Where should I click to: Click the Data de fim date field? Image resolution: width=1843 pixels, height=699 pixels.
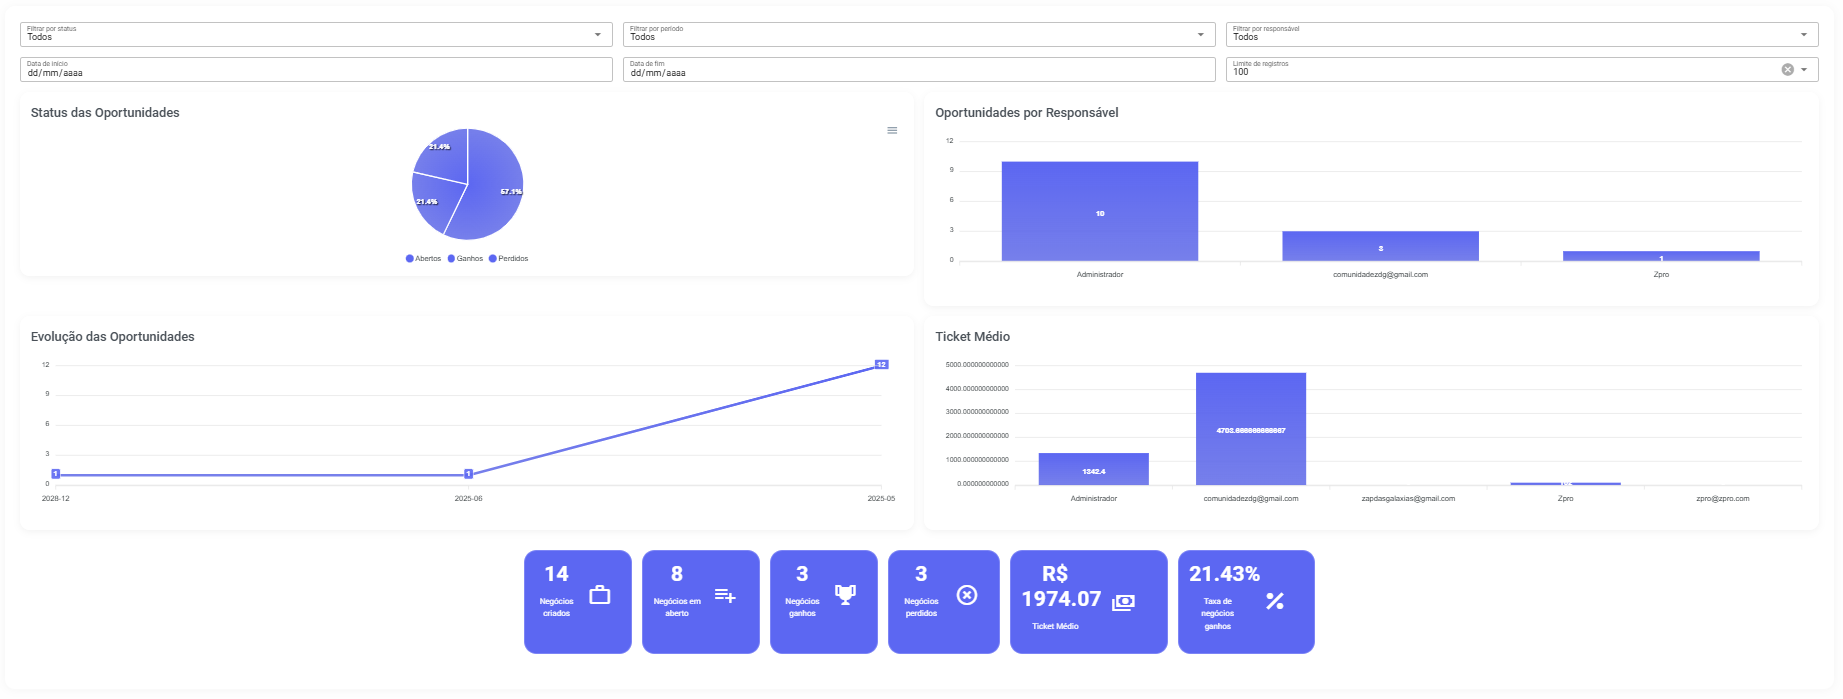click(918, 70)
